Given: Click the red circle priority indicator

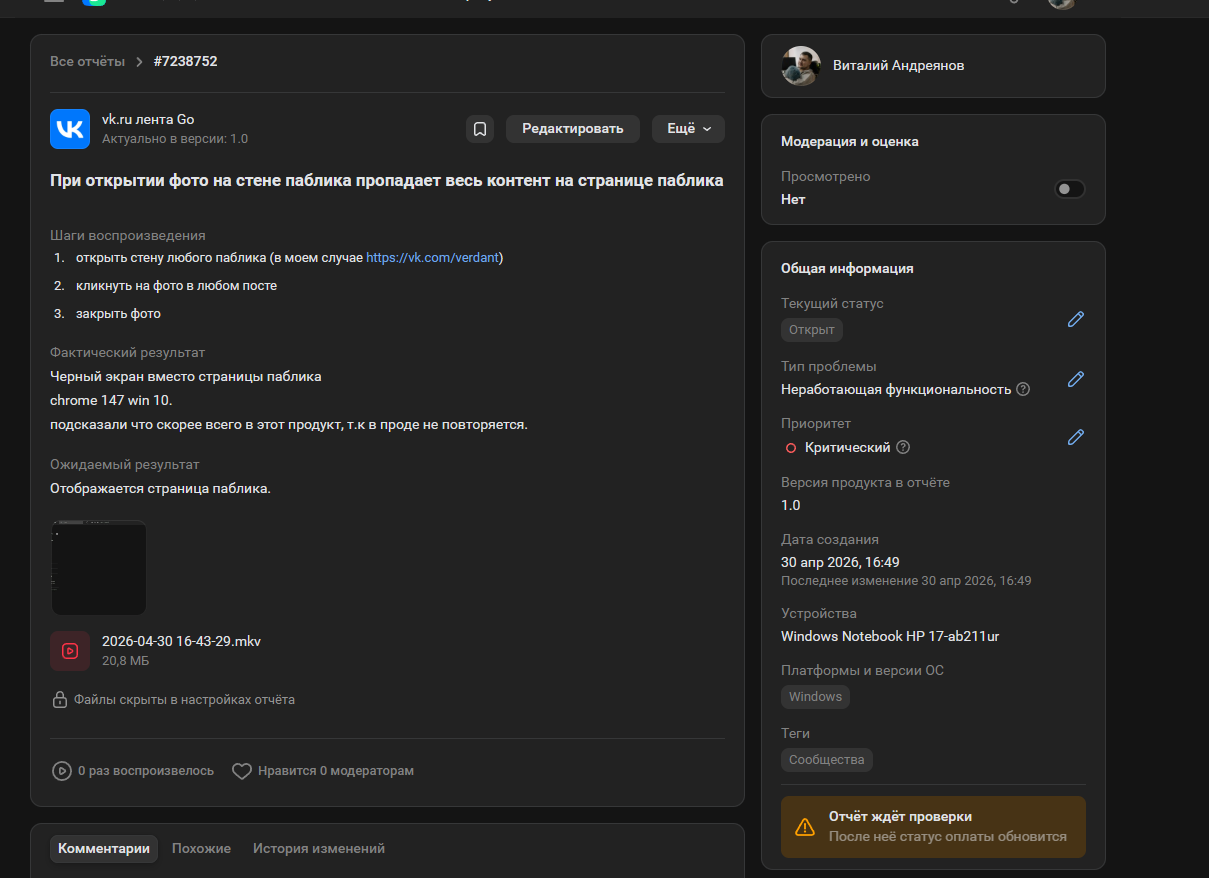Looking at the screenshot, I should [791, 448].
